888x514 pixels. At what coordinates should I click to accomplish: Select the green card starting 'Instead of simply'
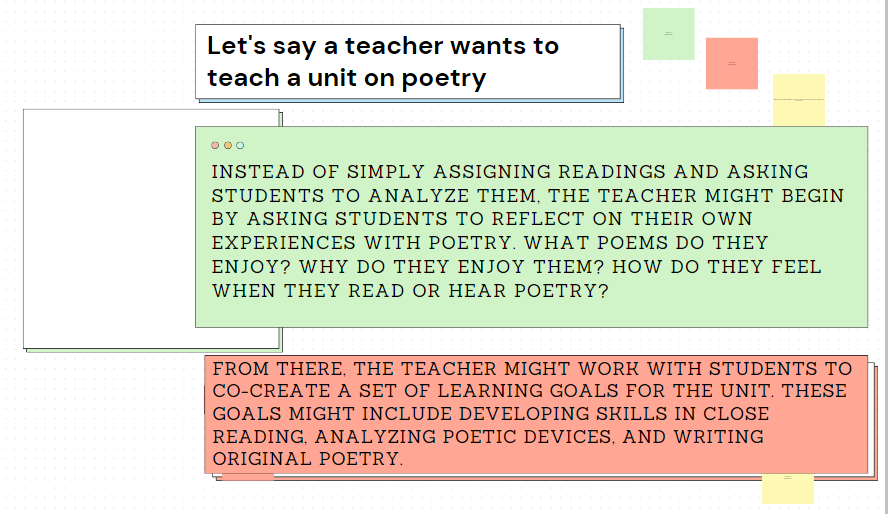(x=531, y=227)
